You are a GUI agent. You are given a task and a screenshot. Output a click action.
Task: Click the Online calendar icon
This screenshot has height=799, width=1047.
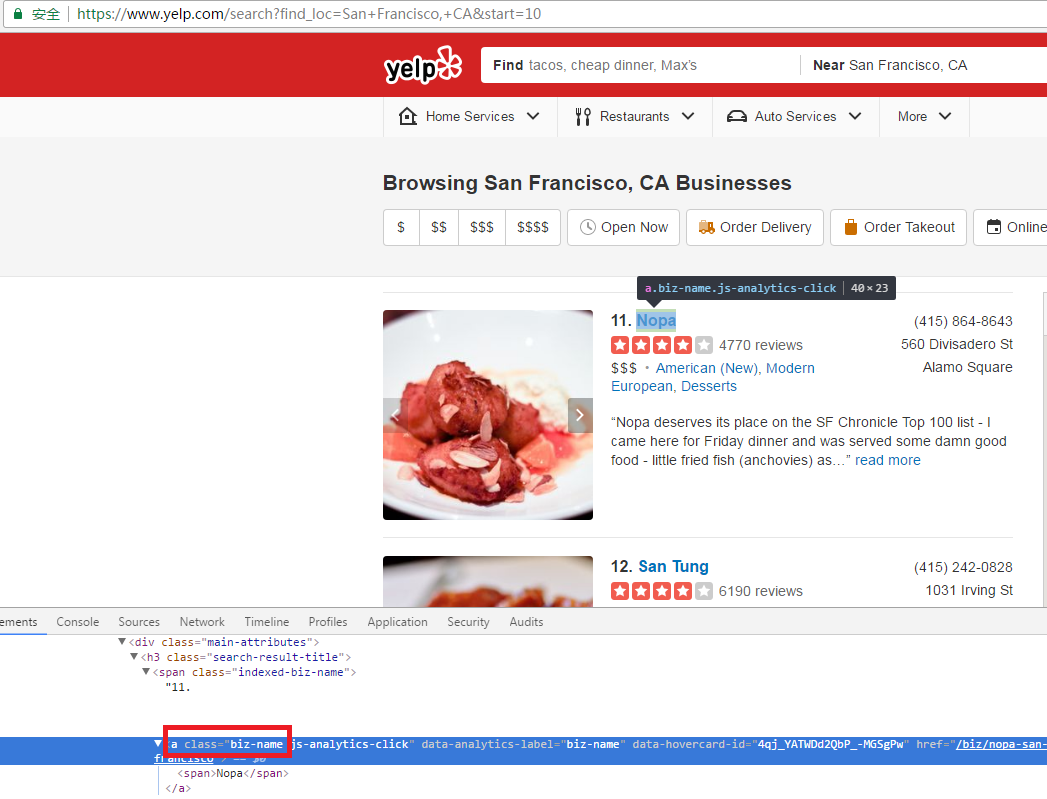[994, 227]
